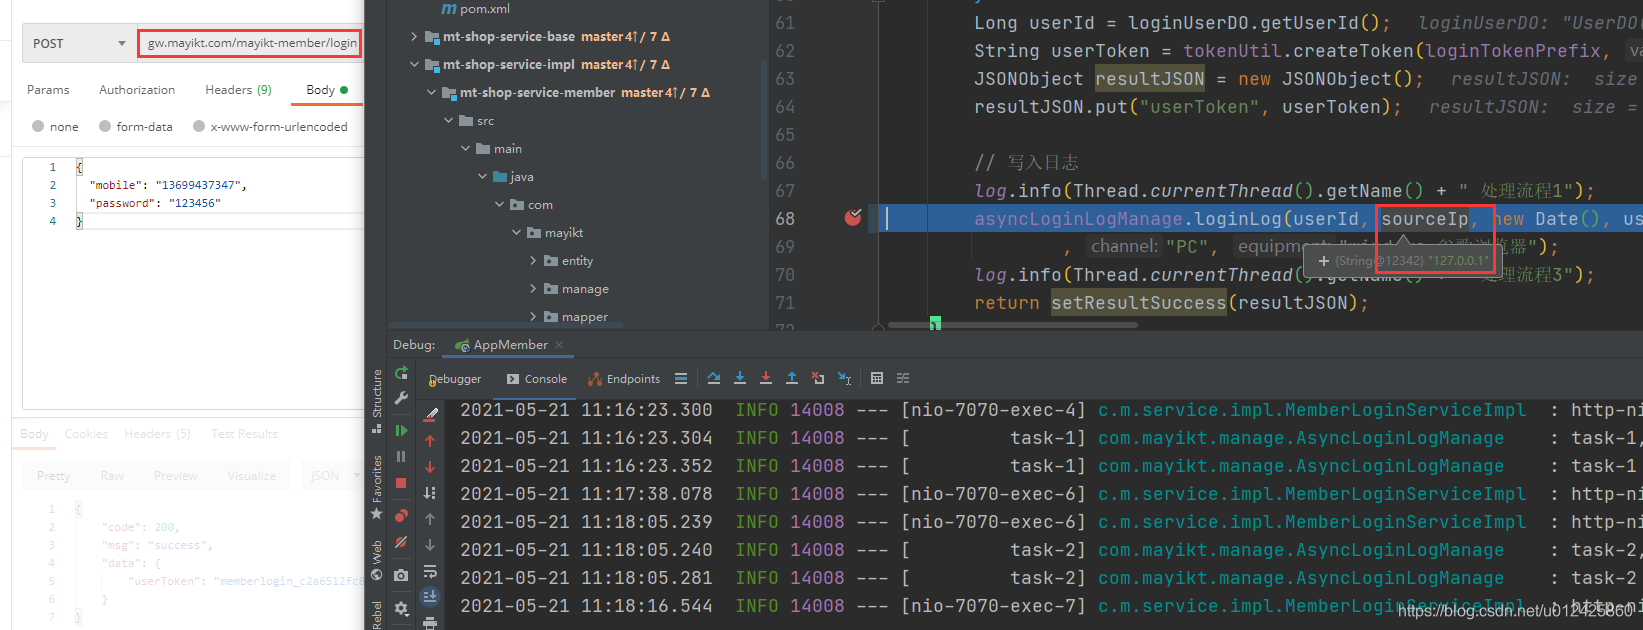The width and height of the screenshot is (1643, 630).
Task: Click Drop Frame icon
Action: 818,378
